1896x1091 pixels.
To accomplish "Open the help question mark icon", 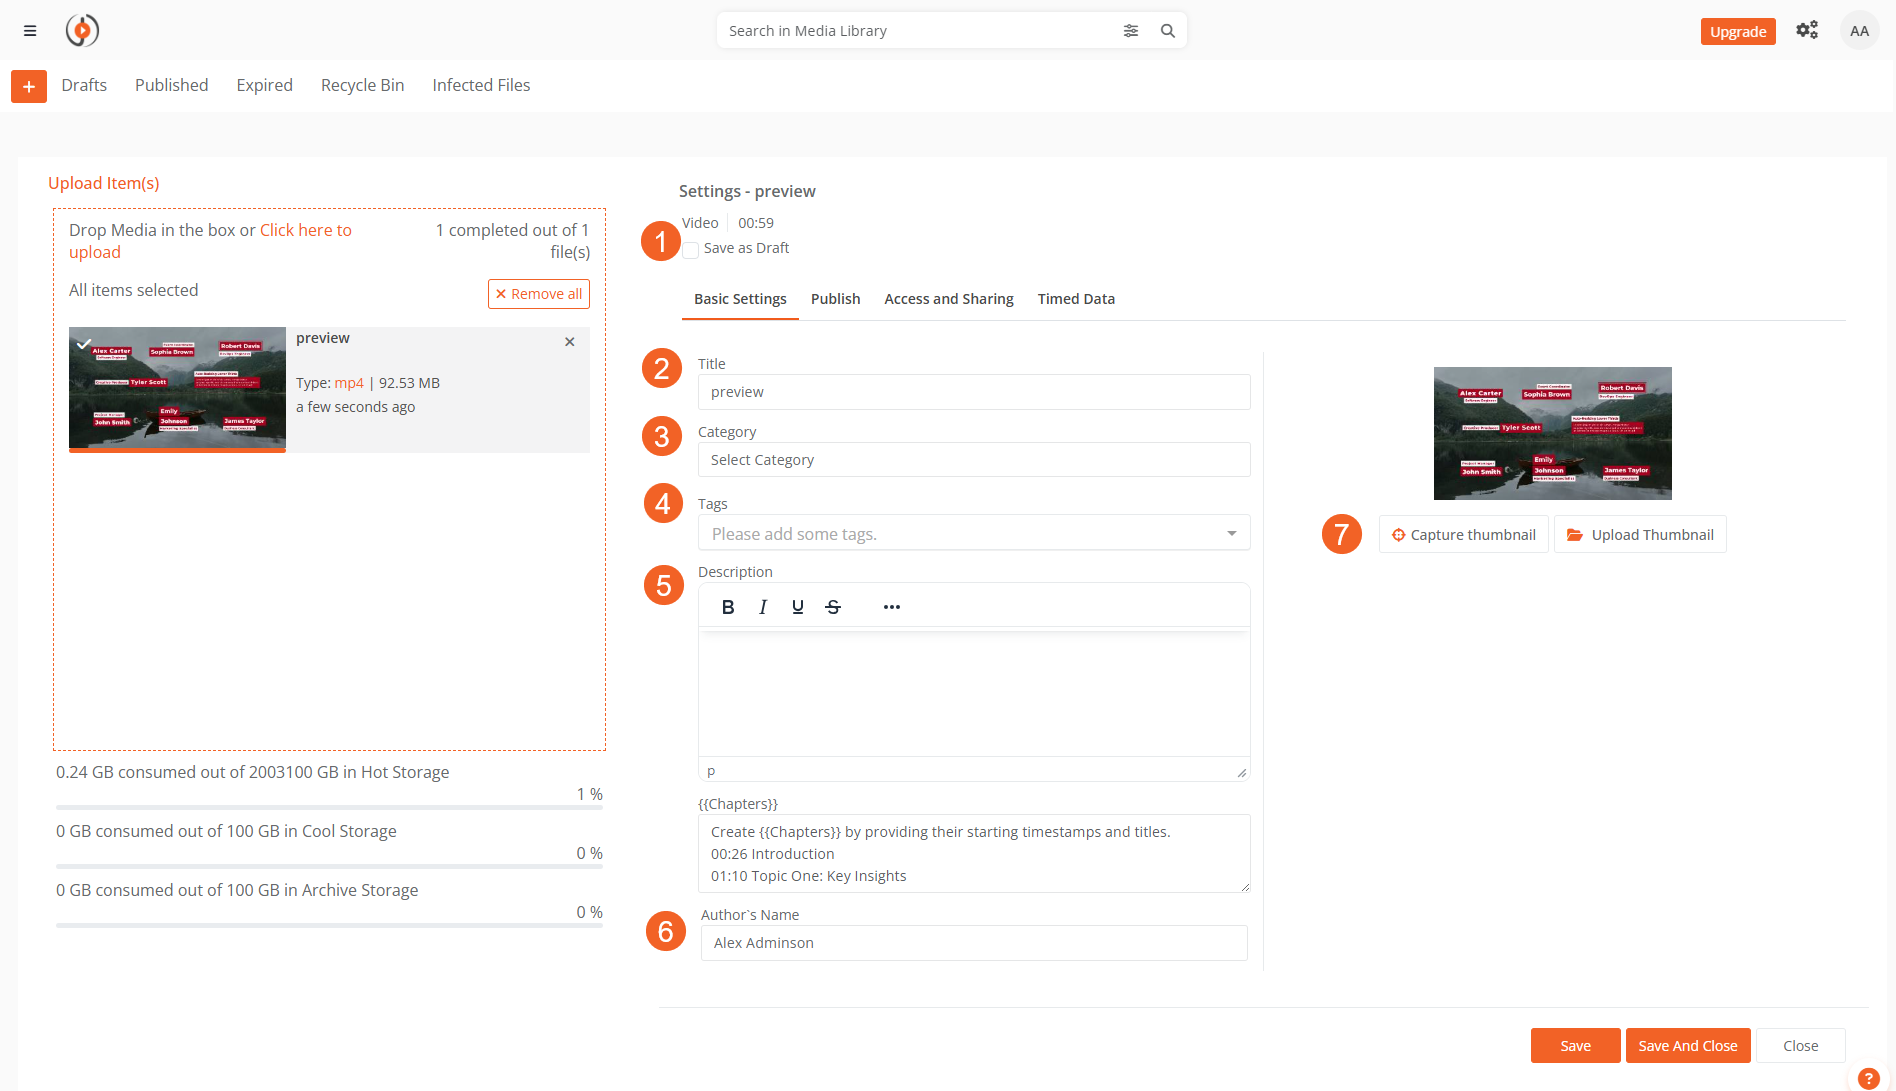I will pyautogui.click(x=1868, y=1078).
